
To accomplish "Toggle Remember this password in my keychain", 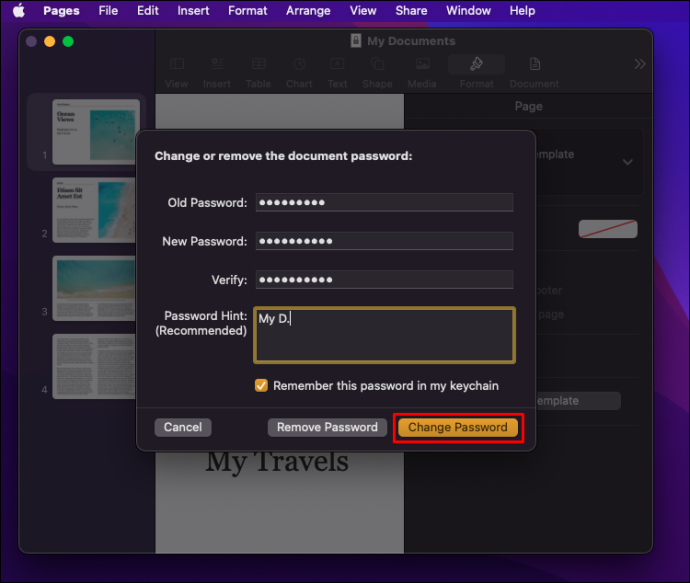I will point(261,385).
